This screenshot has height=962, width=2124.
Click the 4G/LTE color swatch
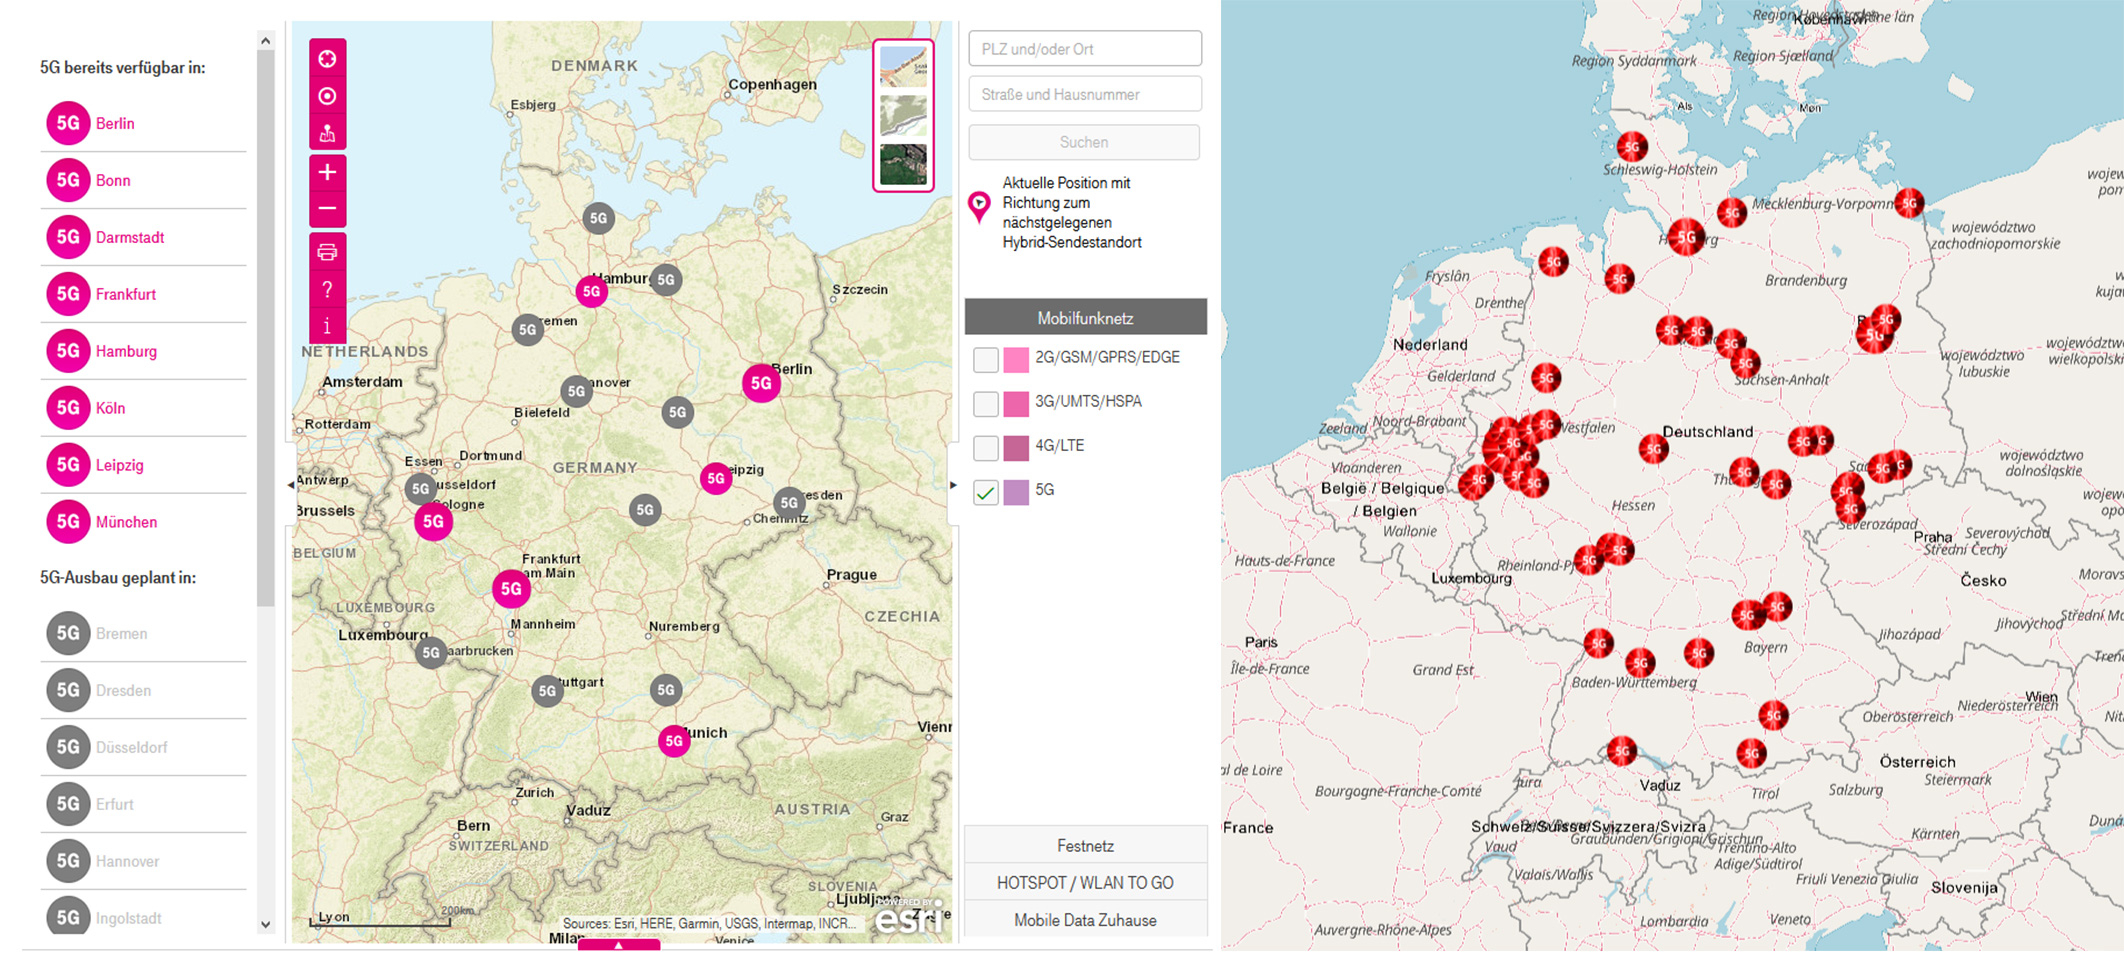click(1016, 447)
